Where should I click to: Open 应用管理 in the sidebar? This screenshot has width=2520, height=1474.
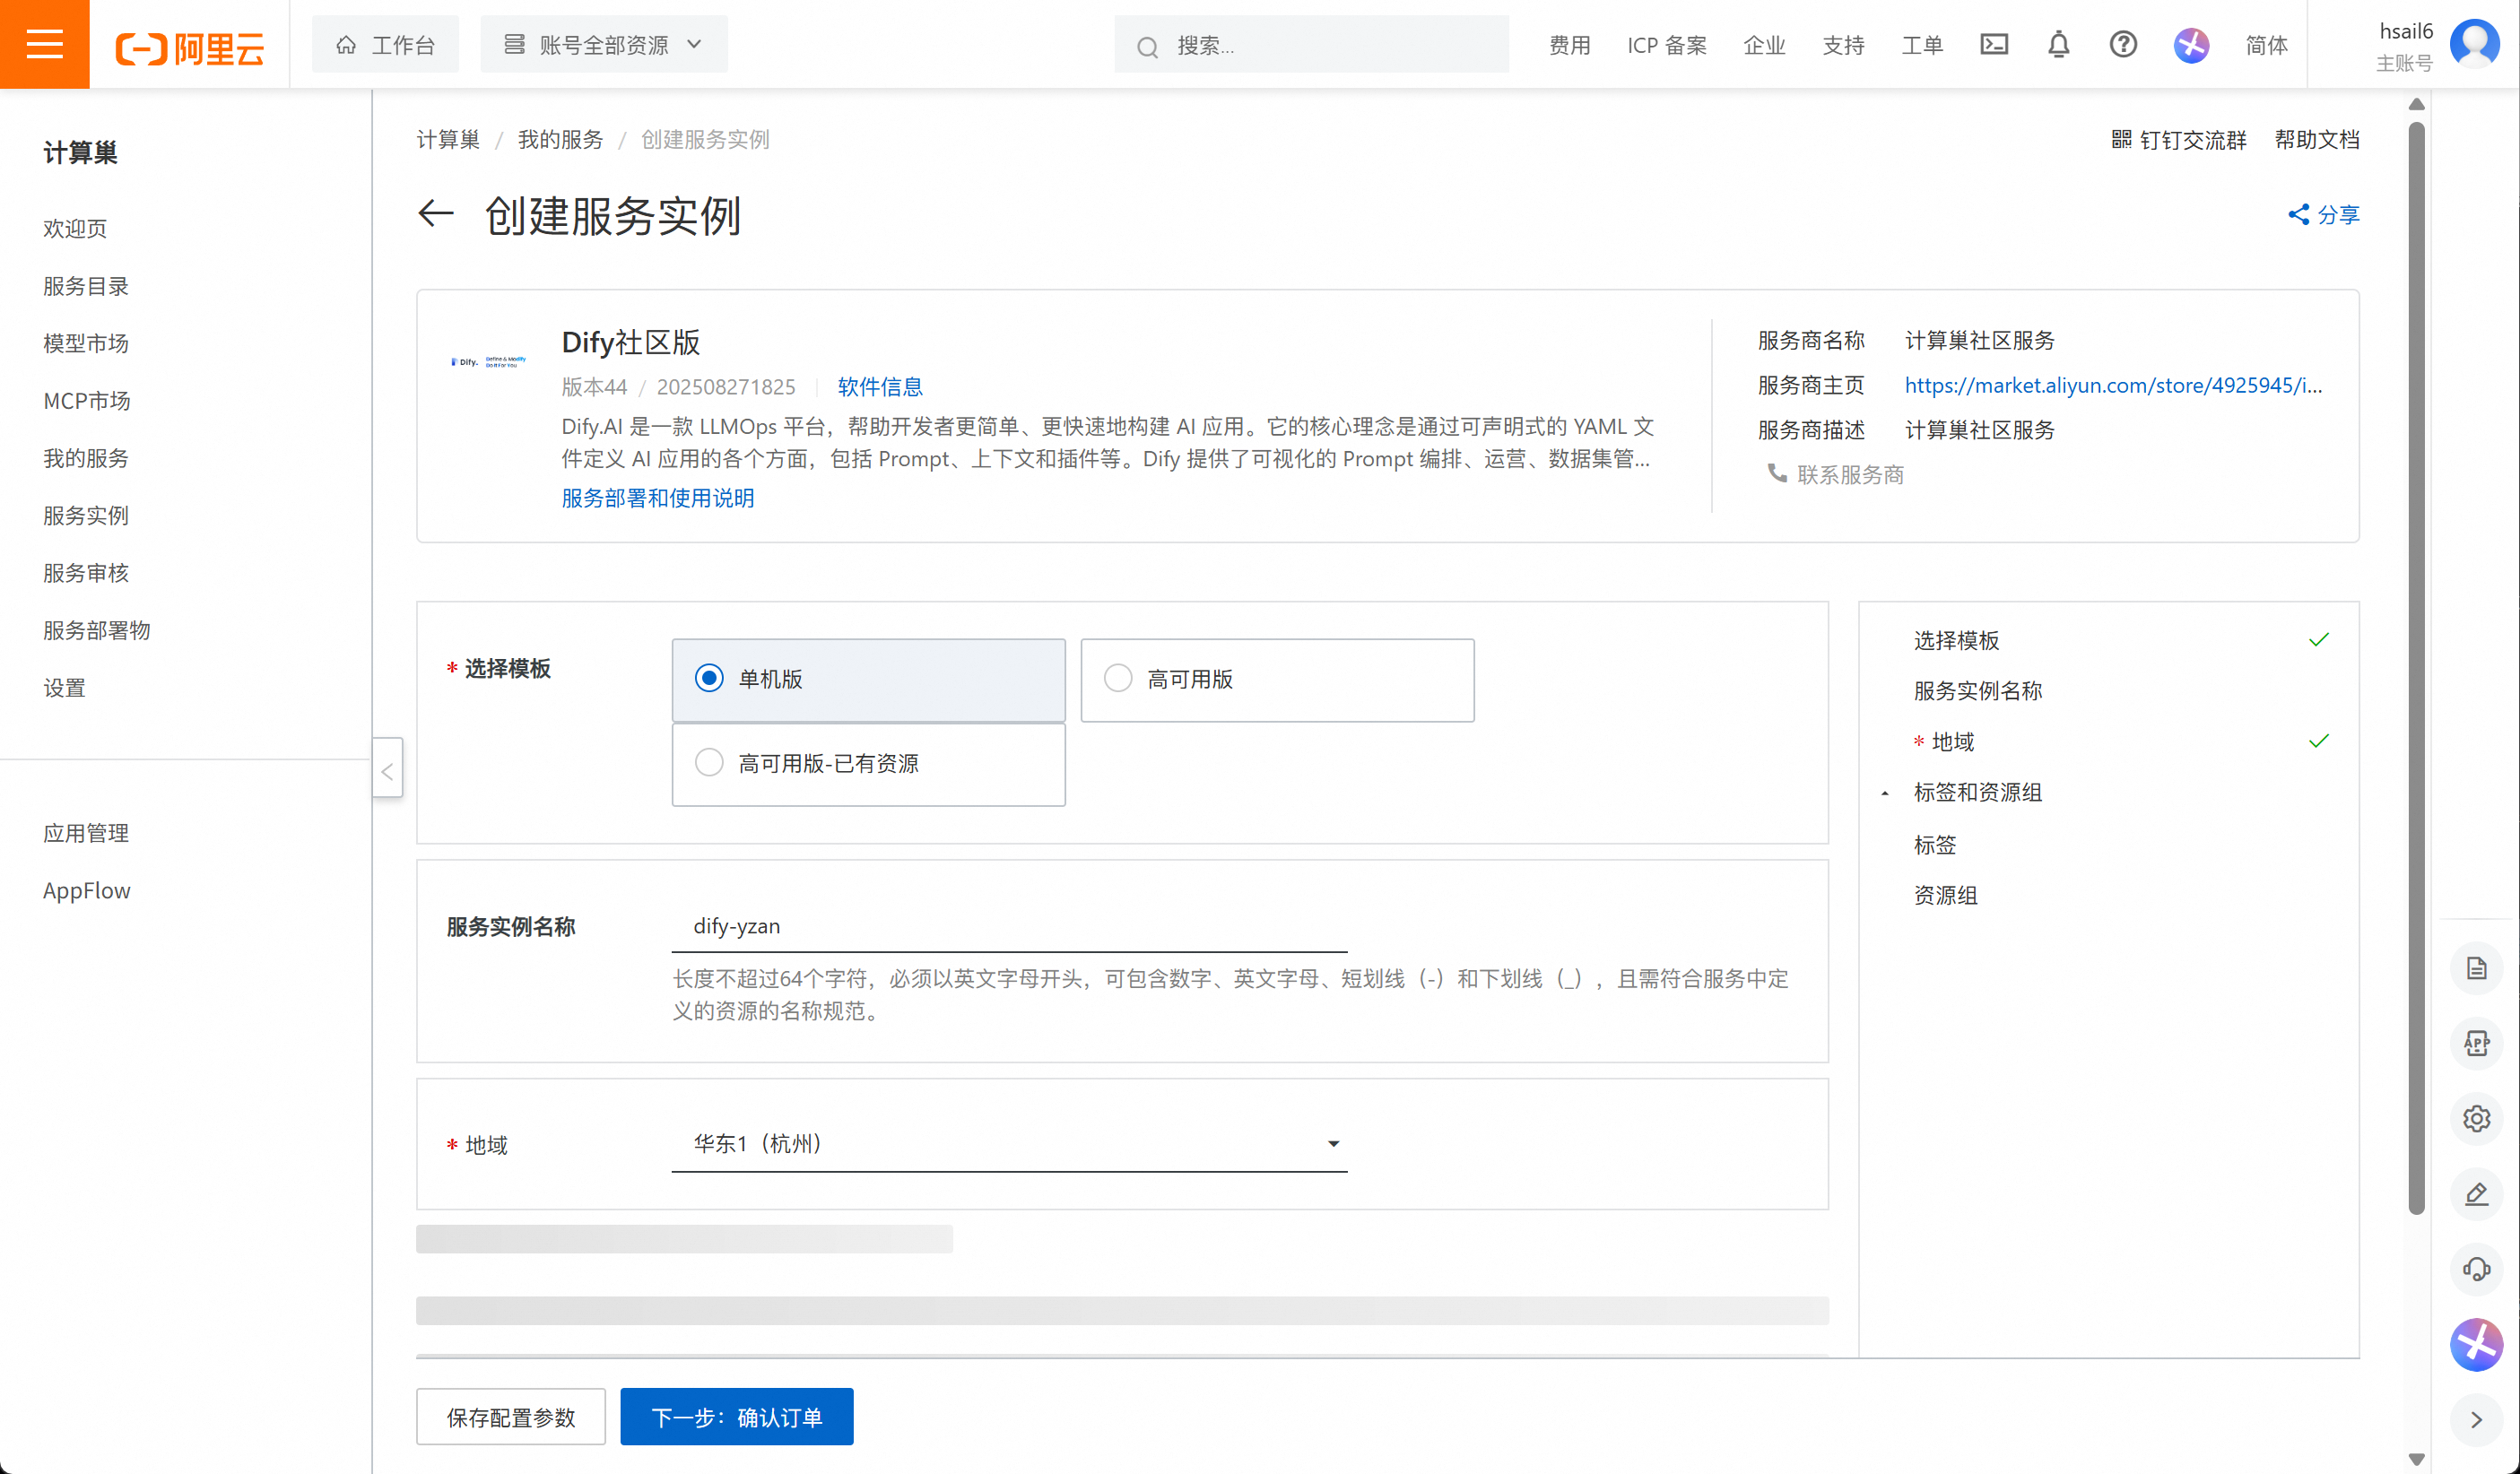pos(86,833)
